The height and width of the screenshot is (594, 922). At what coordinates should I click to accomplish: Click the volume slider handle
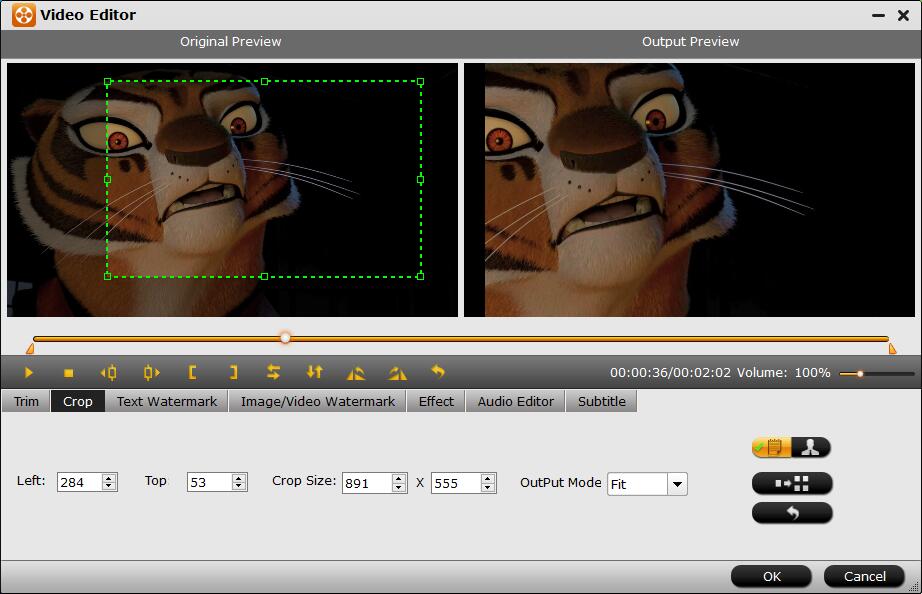(x=859, y=374)
